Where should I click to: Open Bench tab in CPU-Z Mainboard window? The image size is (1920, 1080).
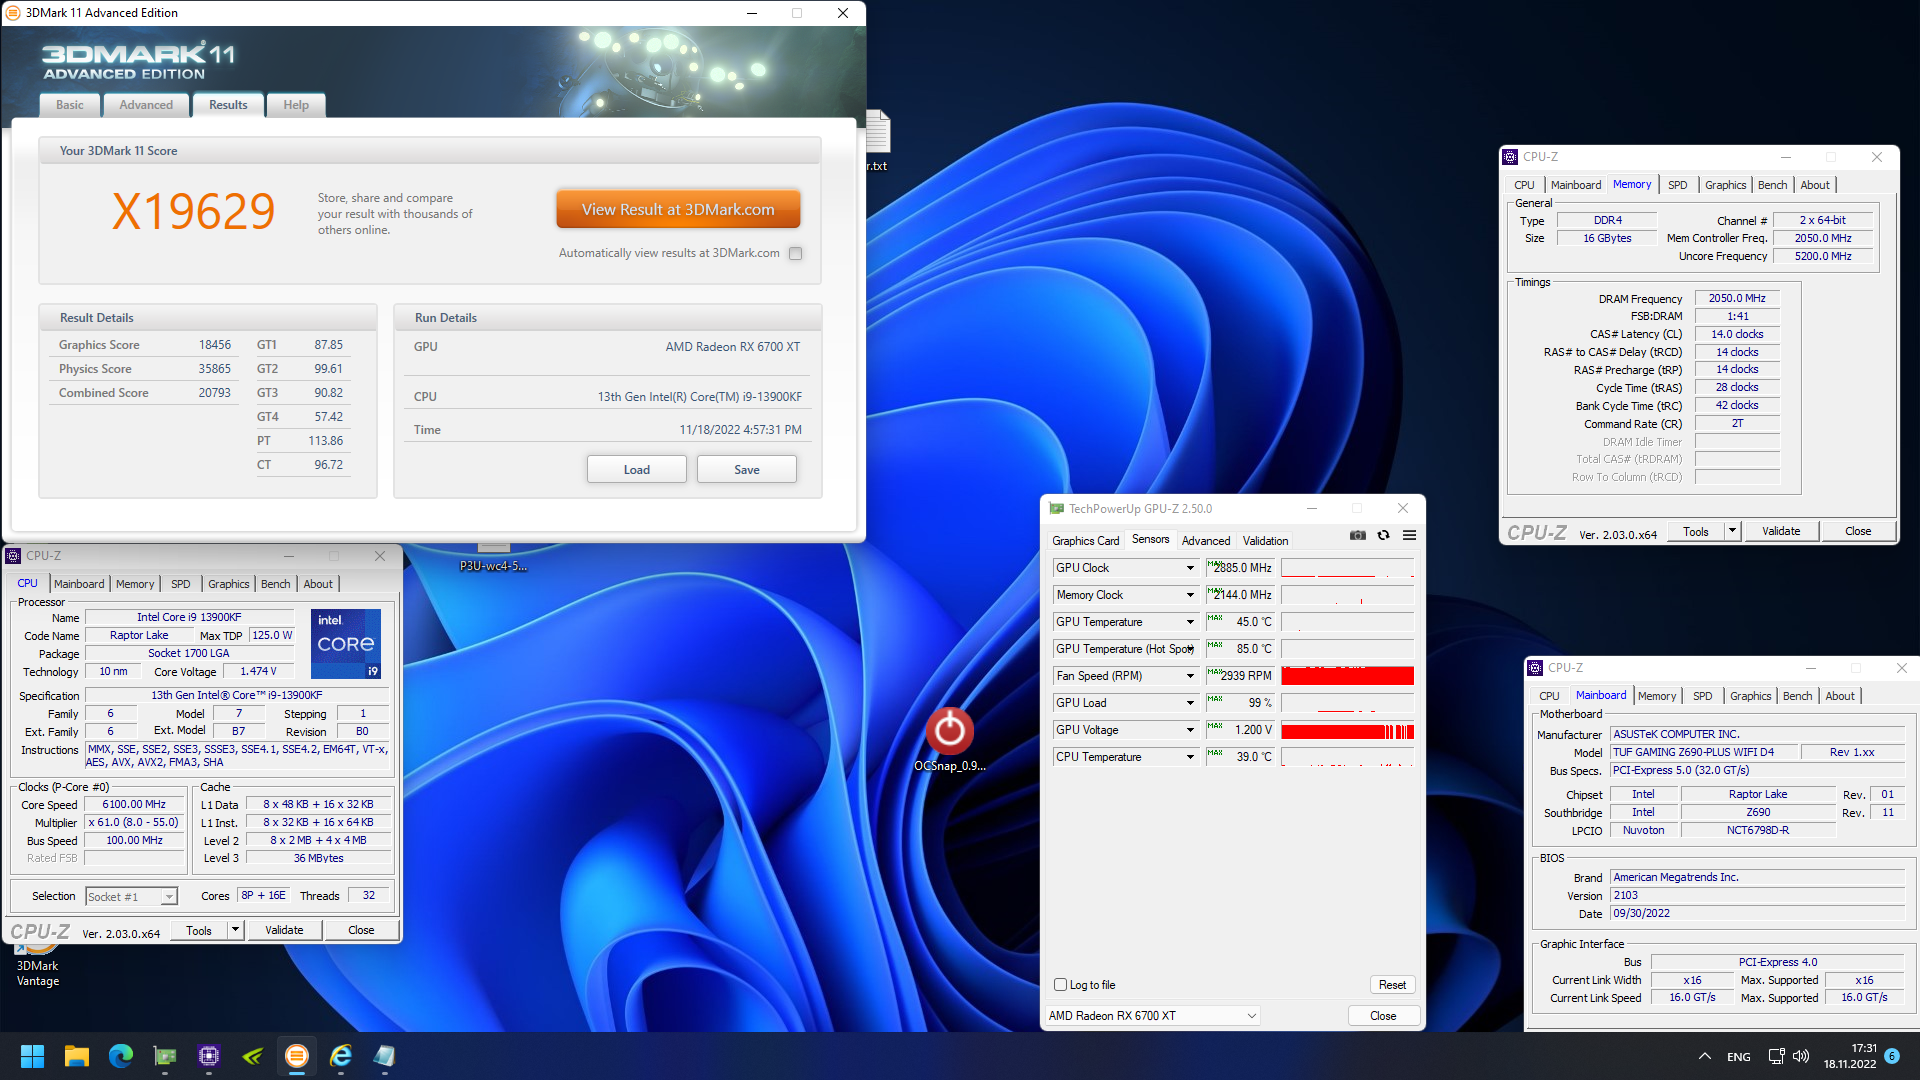point(1797,696)
